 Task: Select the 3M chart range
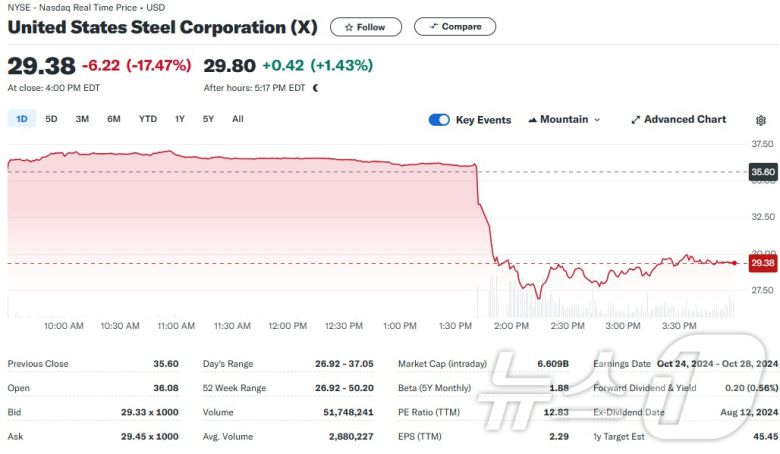pos(82,119)
